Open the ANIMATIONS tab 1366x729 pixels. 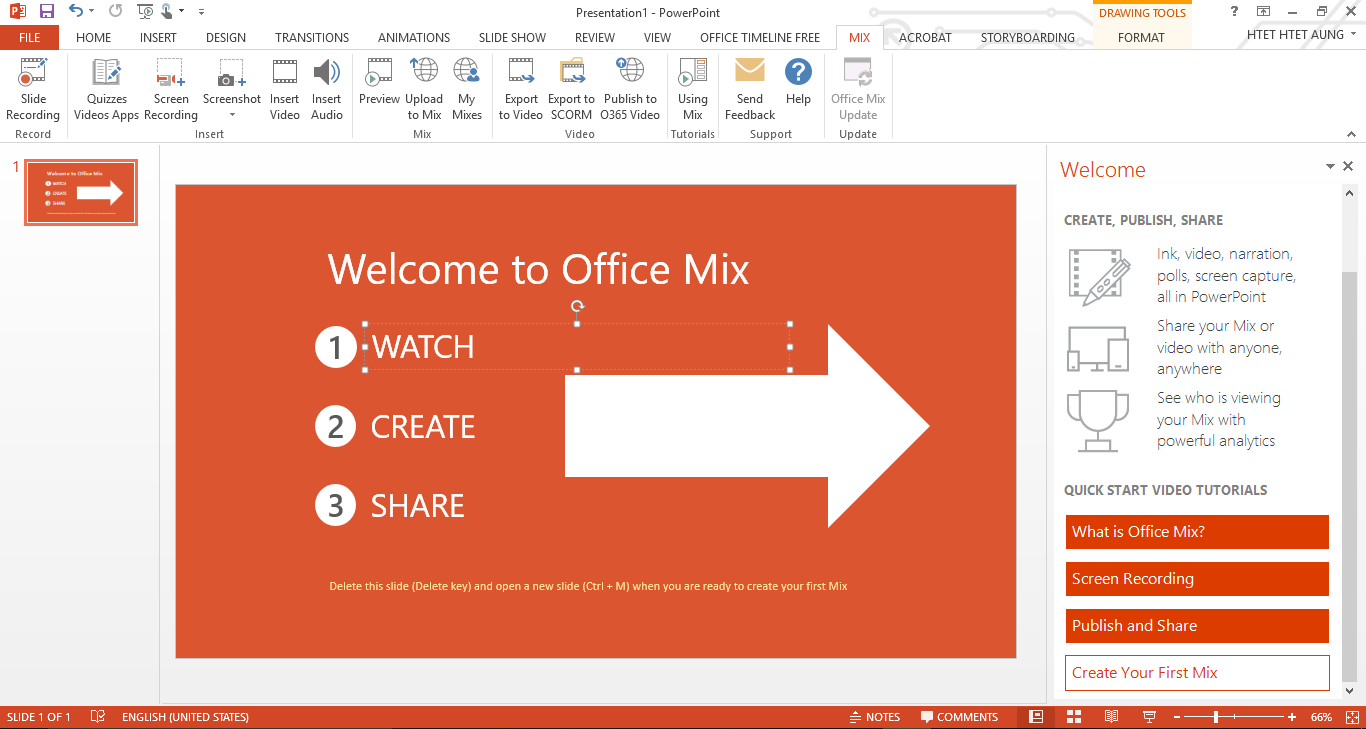pos(414,38)
